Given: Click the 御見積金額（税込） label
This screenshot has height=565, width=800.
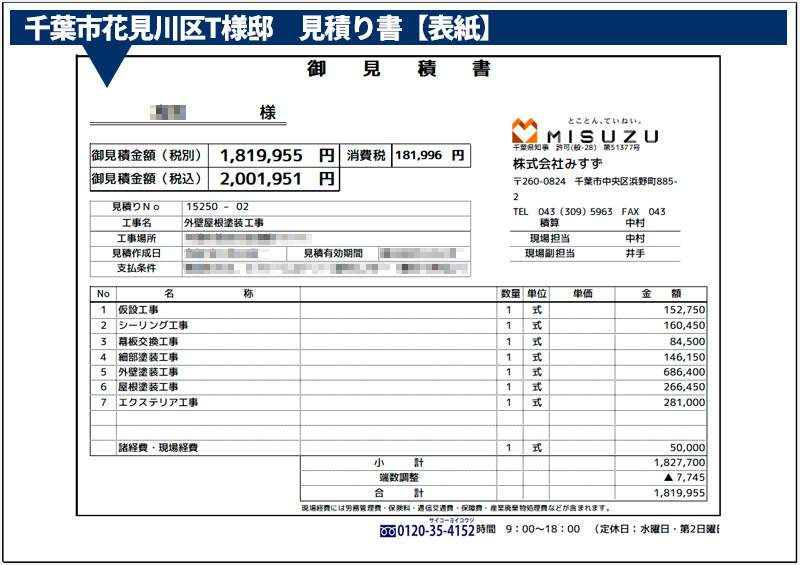Looking at the screenshot, I should click(148, 179).
